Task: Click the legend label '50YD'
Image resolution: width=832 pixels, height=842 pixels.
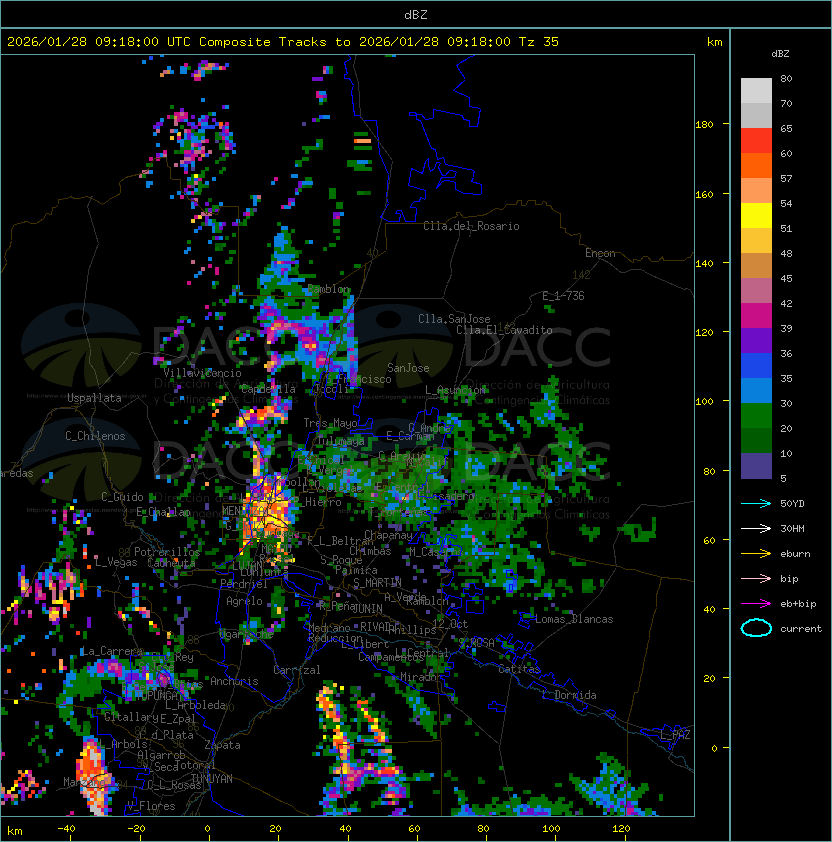Action: [x=792, y=504]
